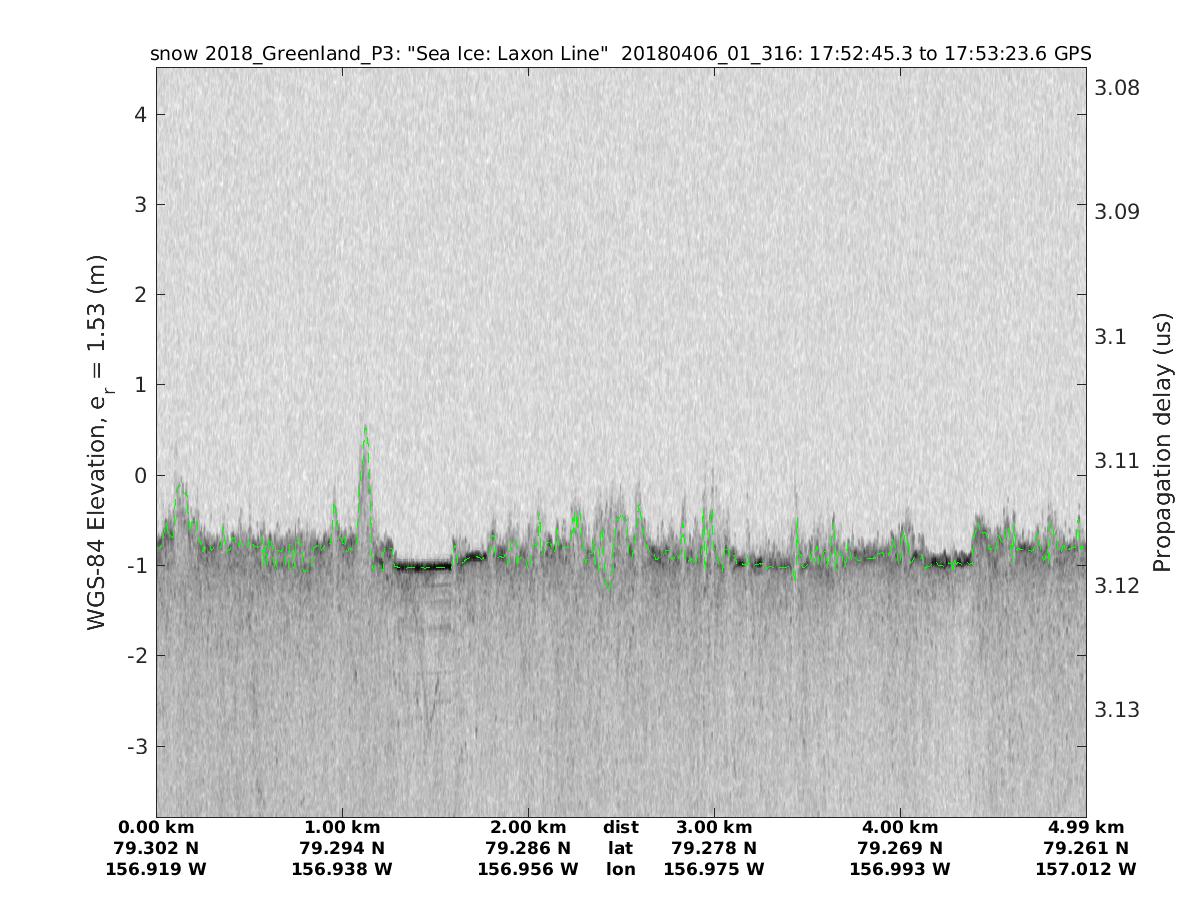
Task: Click the tallest green peak near 1 km
Action: coord(366,430)
